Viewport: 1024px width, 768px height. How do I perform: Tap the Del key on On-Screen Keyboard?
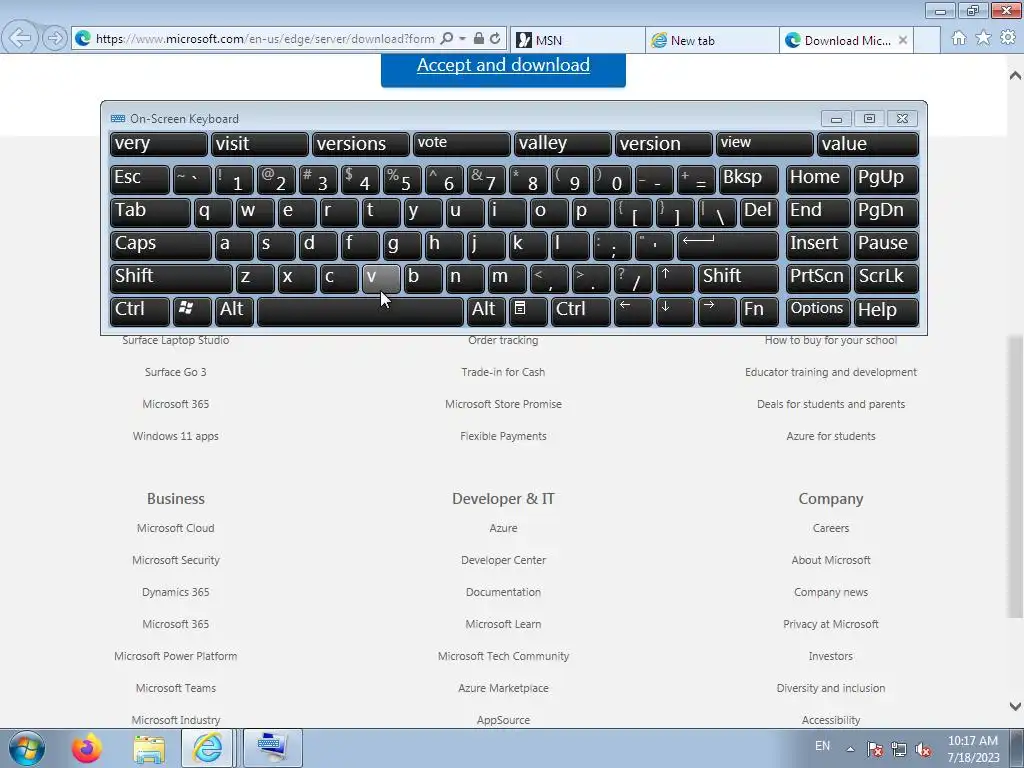(760, 212)
